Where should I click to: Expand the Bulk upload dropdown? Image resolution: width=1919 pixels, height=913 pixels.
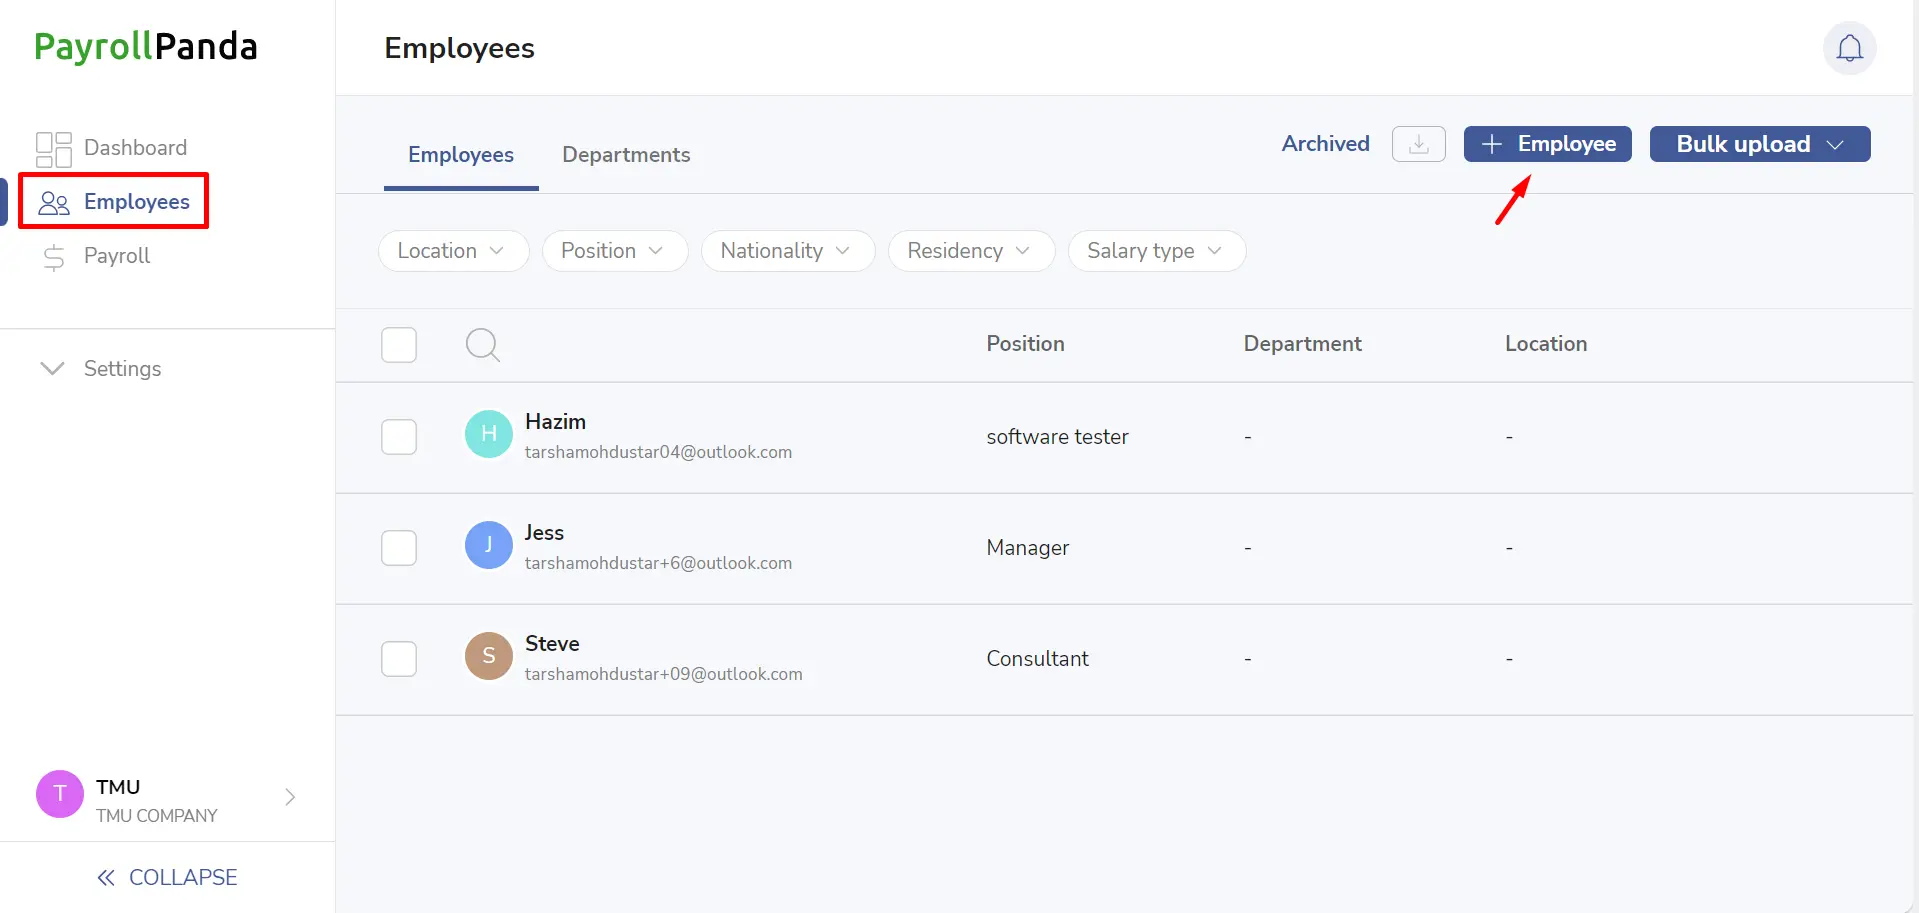(x=1760, y=144)
